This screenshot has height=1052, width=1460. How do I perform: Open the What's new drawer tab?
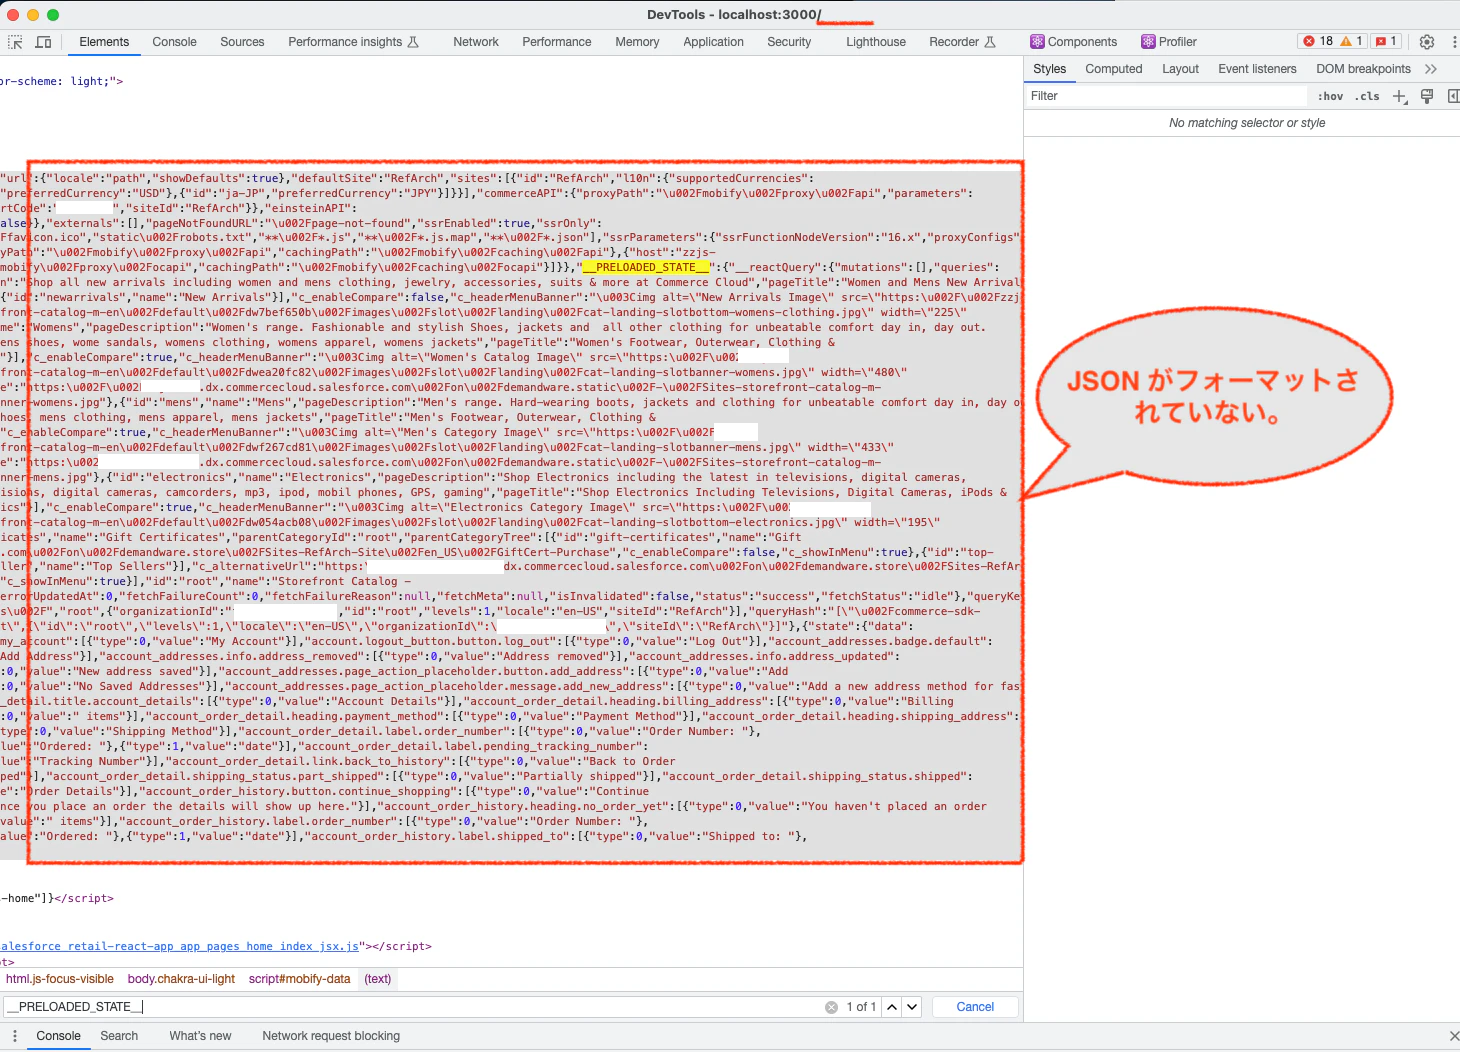click(x=200, y=1036)
